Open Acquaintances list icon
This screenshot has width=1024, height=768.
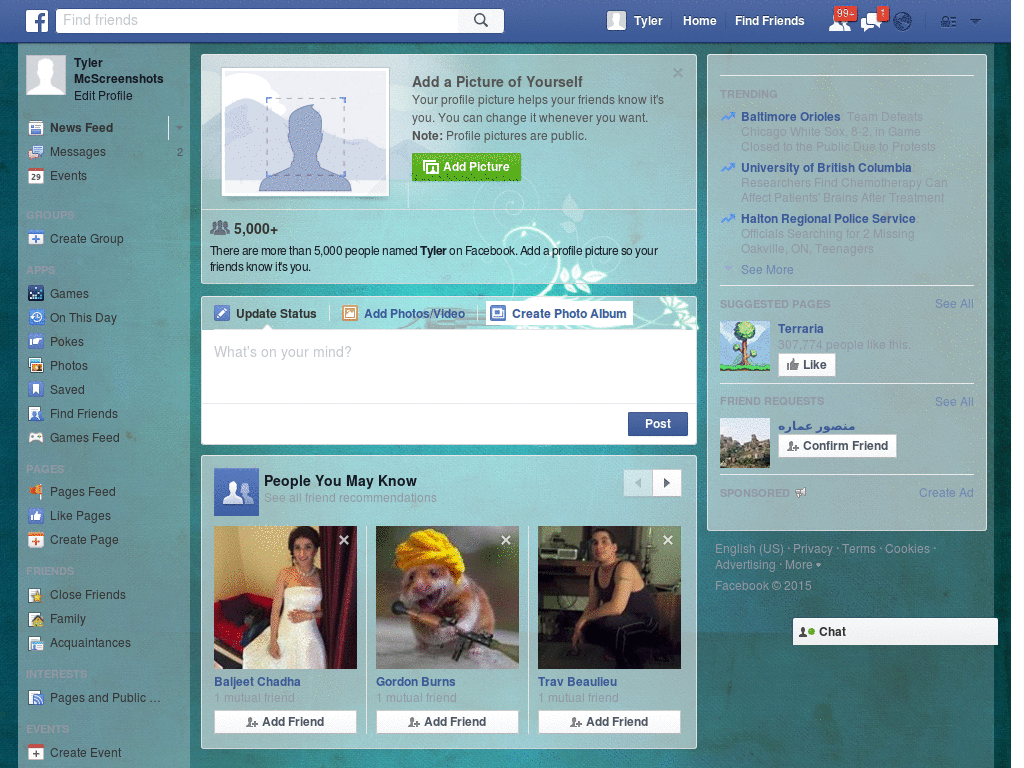pos(36,643)
